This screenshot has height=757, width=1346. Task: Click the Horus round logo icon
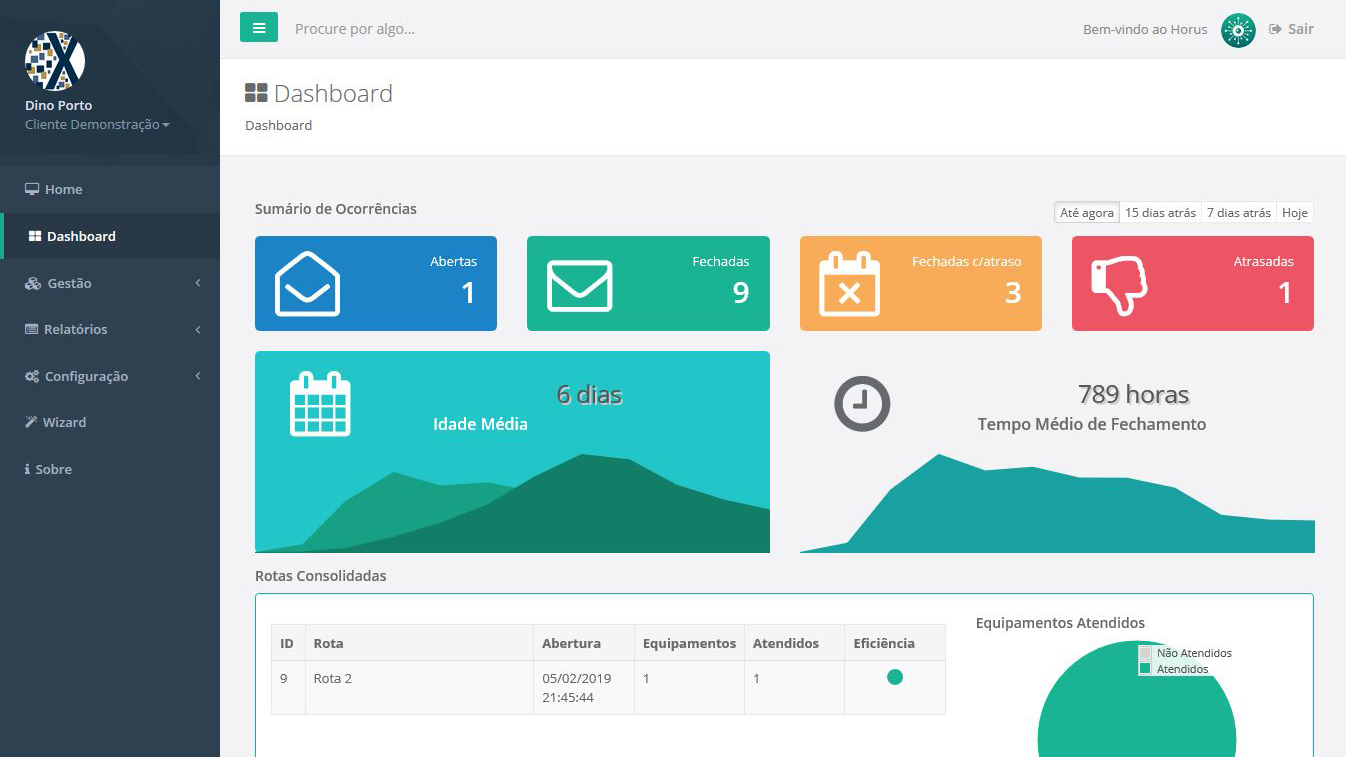pos(1238,31)
